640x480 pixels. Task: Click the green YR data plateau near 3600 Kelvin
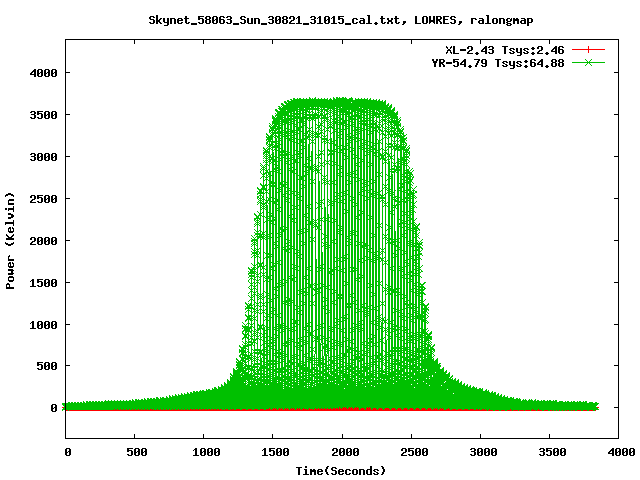[335, 104]
